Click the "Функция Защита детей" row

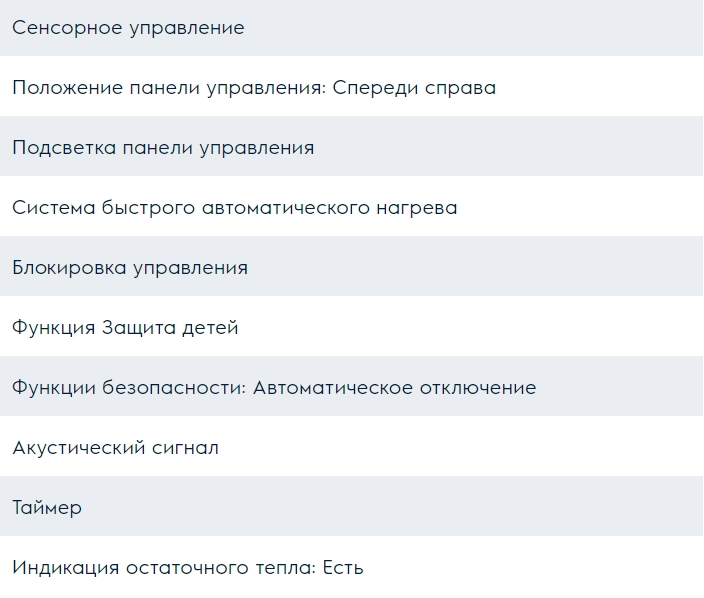coord(125,328)
